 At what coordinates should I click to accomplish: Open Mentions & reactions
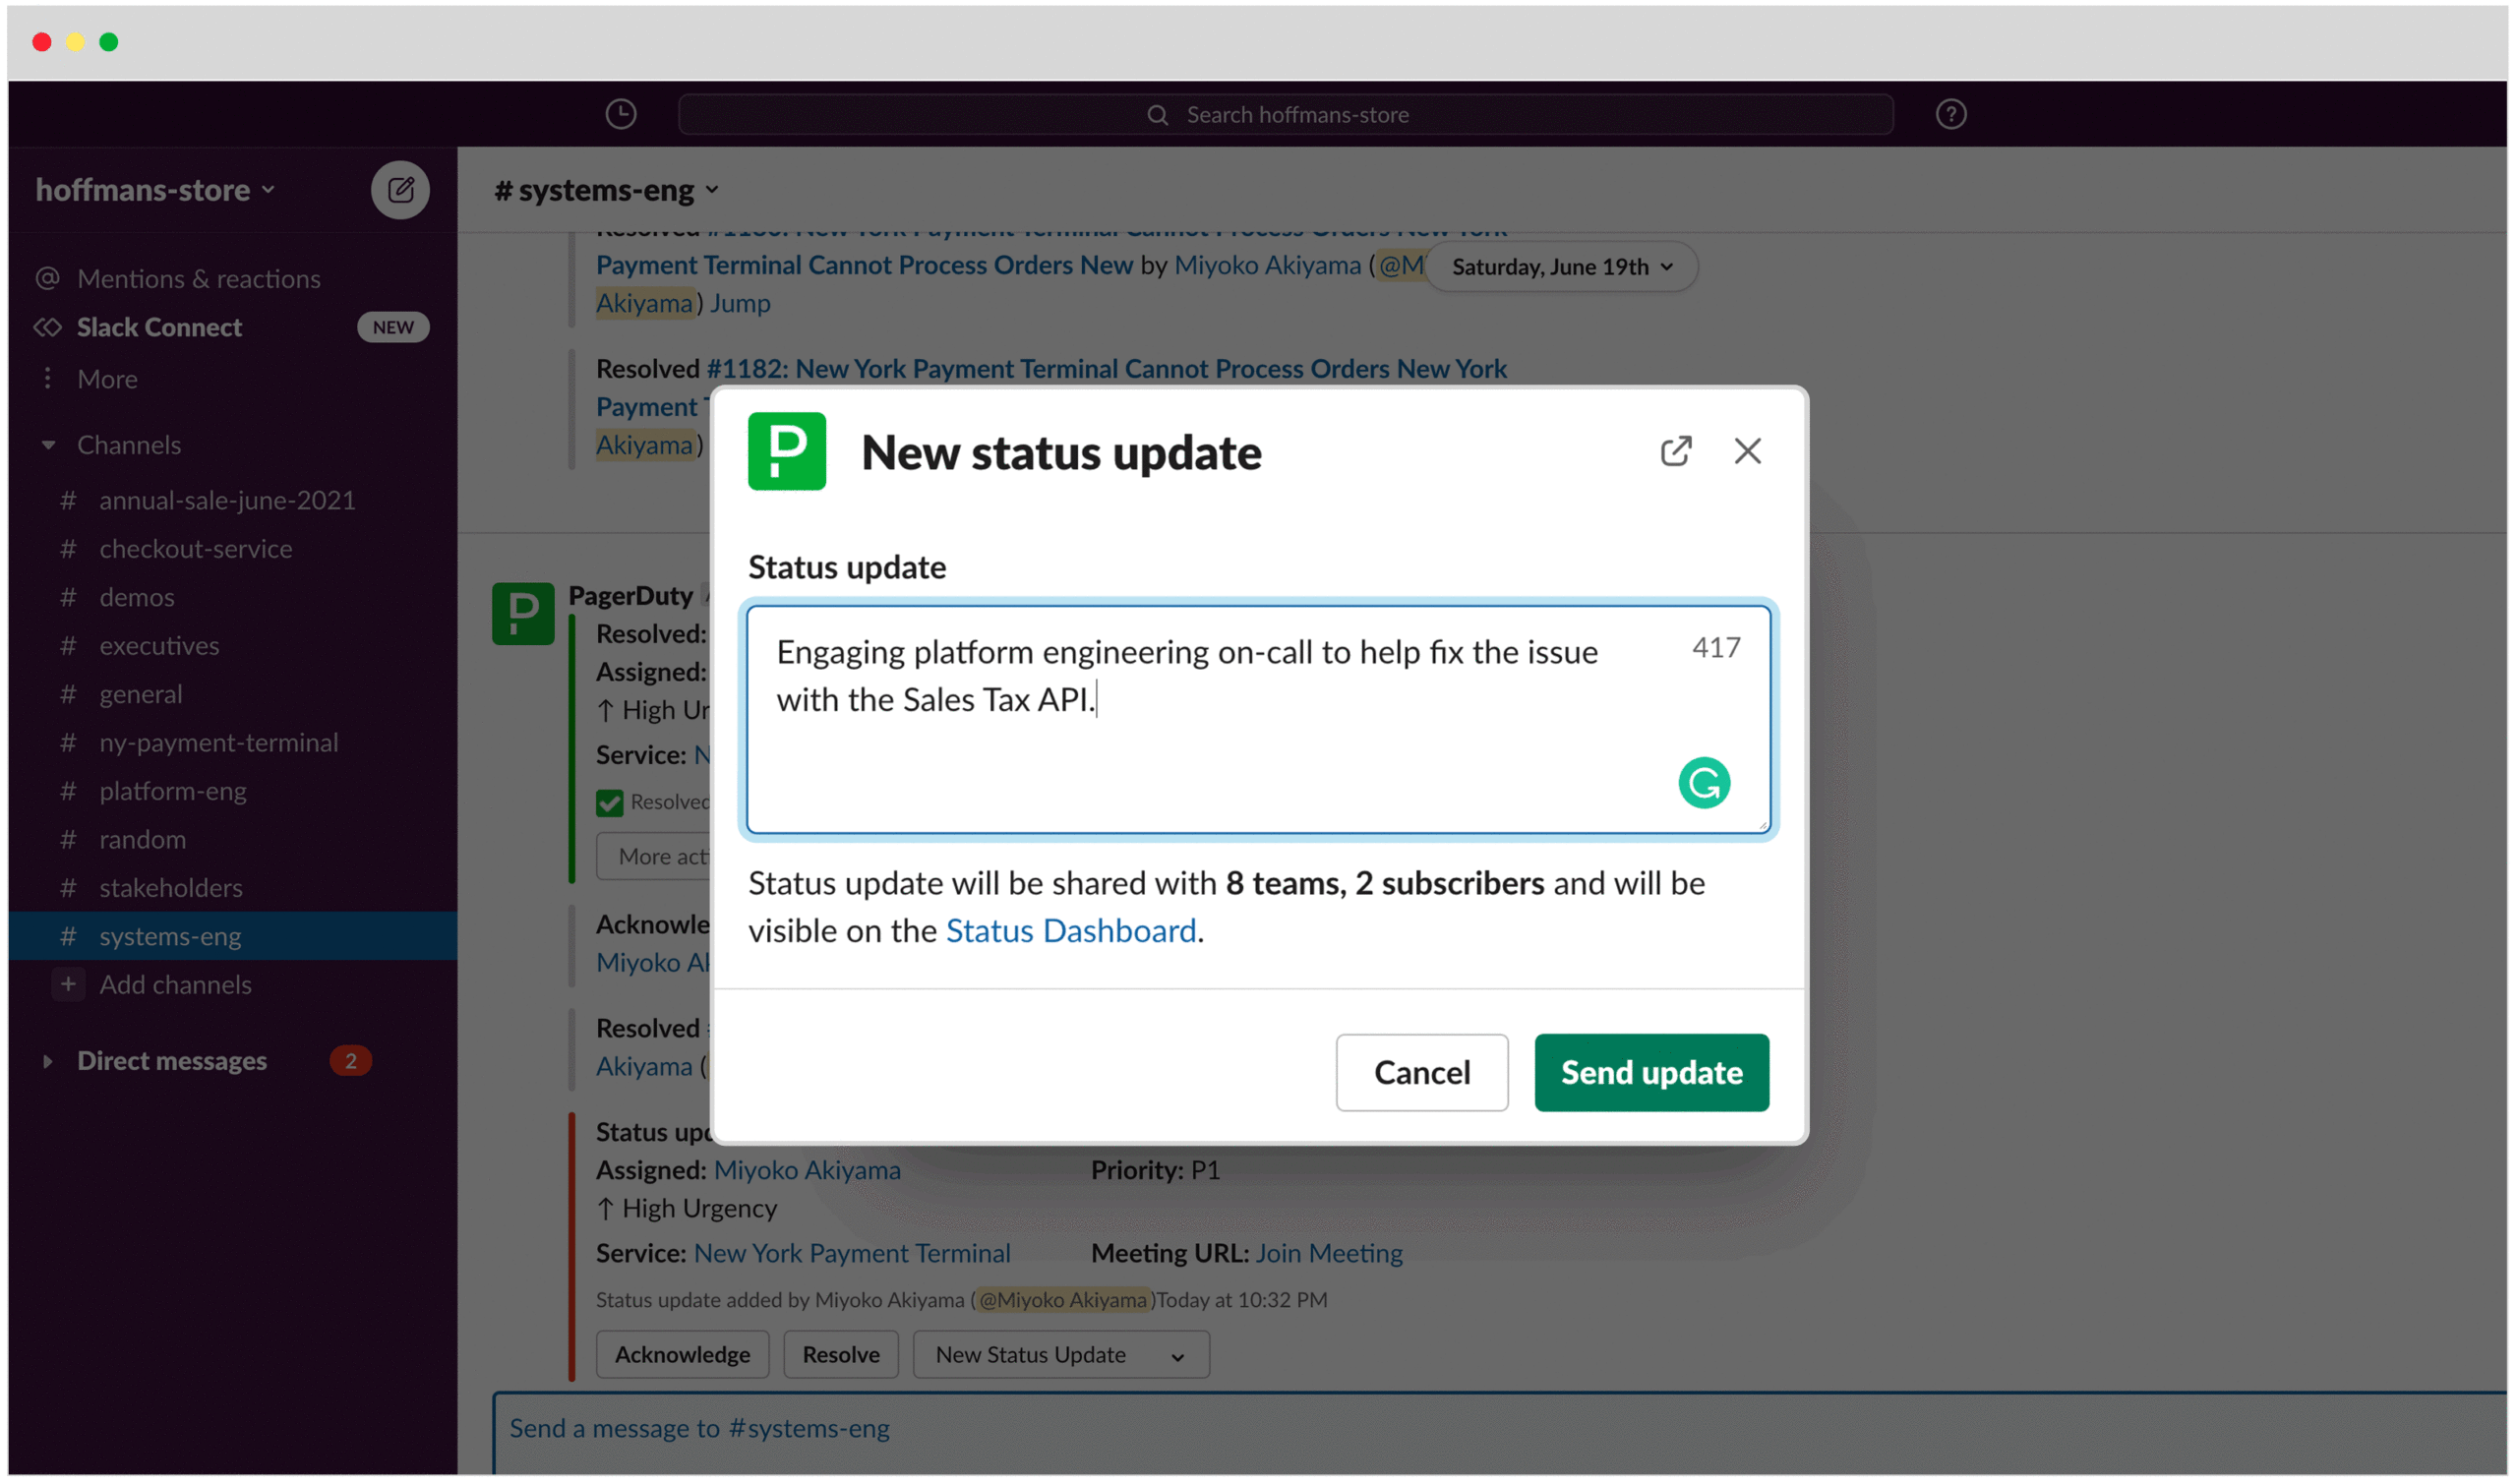point(198,277)
